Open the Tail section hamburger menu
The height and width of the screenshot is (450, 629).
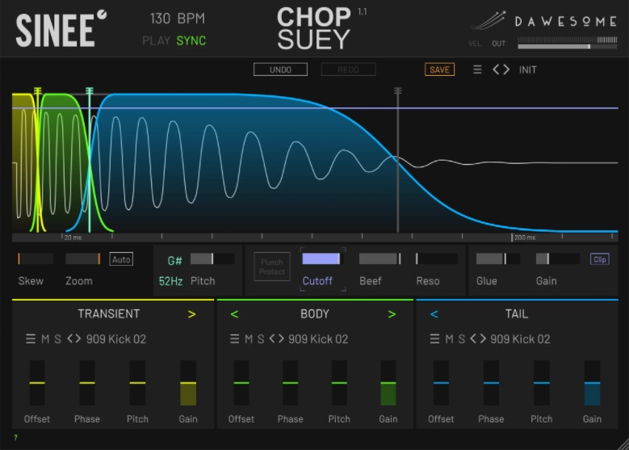point(434,339)
